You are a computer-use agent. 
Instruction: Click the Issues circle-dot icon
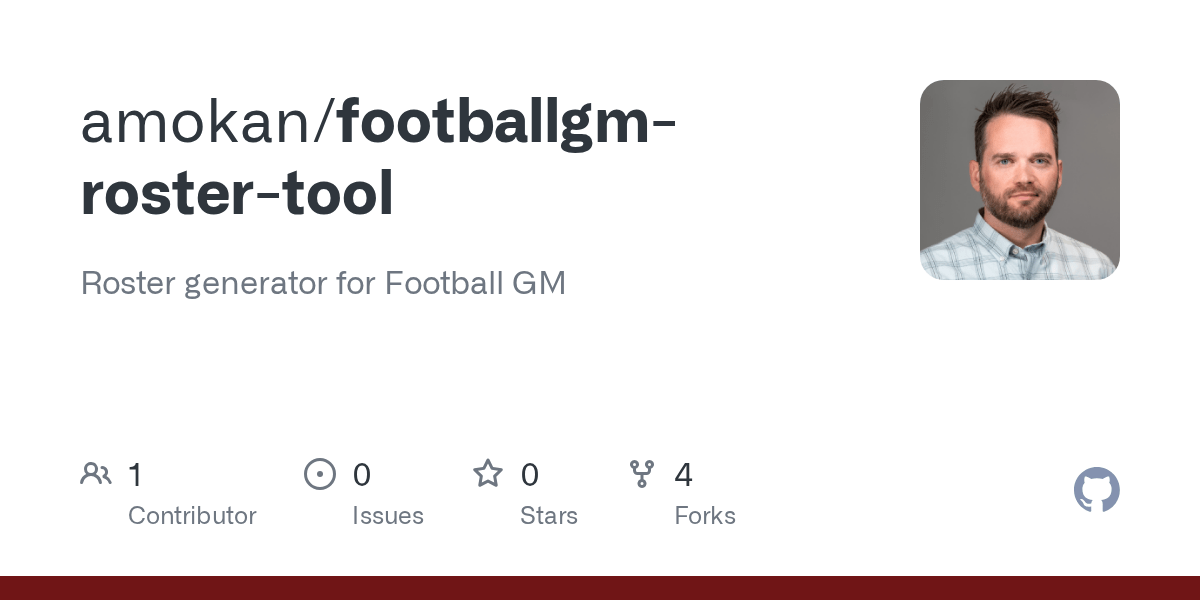[320, 474]
